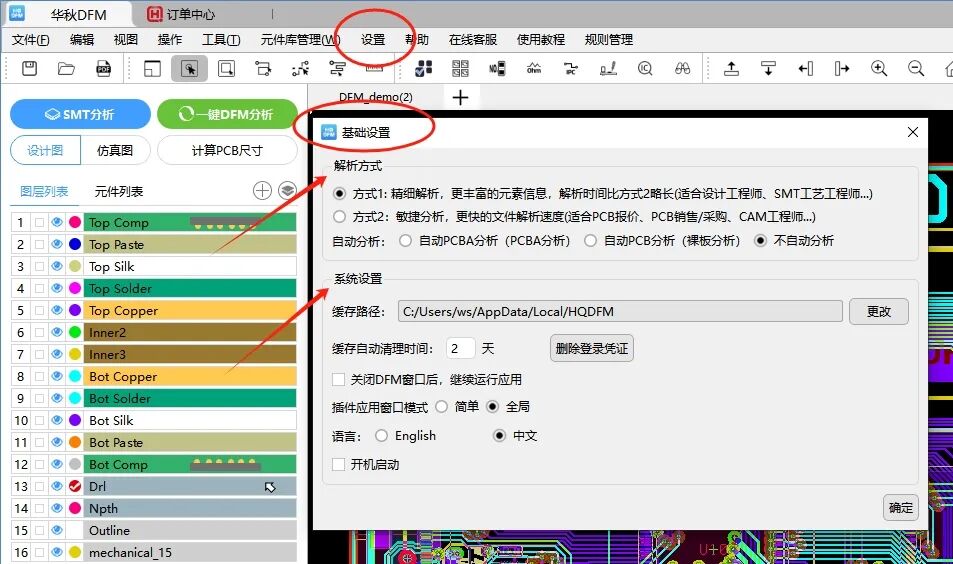Click the 计算PCB尺寸 button
This screenshot has height=564, width=953.
227,150
